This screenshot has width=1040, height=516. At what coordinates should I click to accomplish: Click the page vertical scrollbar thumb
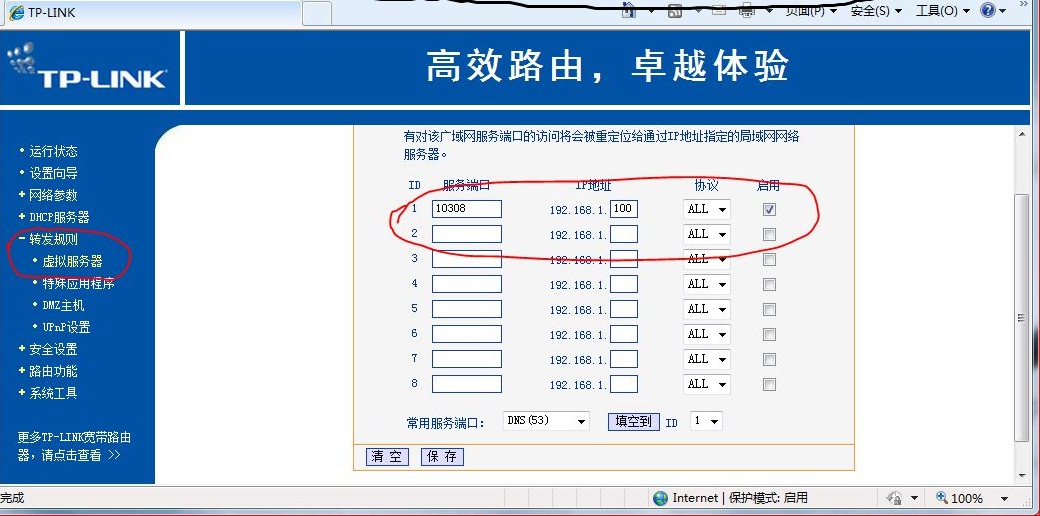pos(1022,318)
